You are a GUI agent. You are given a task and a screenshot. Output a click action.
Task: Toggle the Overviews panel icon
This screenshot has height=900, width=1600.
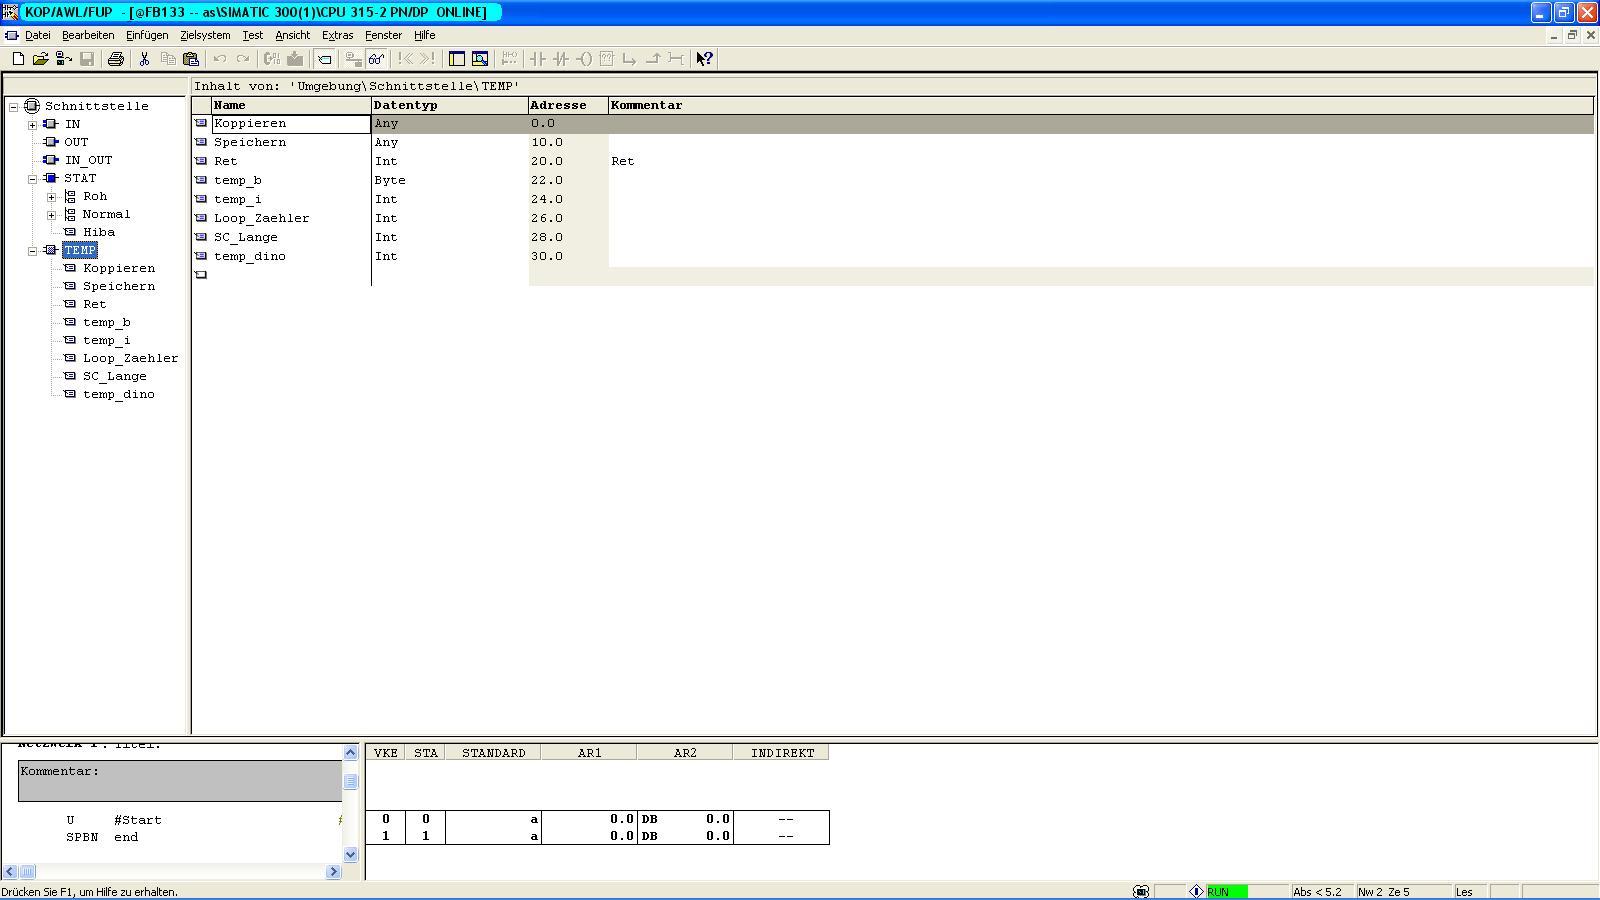[x=457, y=59]
